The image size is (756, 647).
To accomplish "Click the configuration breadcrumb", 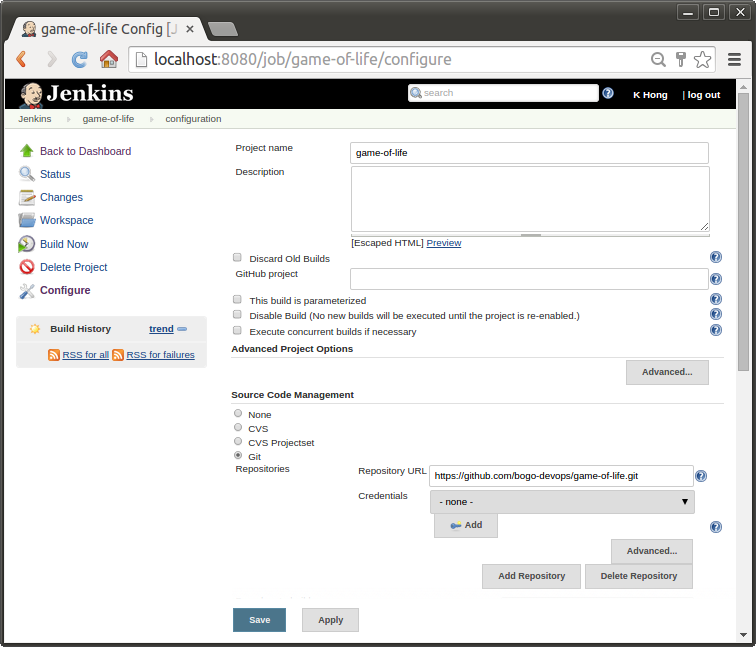I will coord(193,119).
